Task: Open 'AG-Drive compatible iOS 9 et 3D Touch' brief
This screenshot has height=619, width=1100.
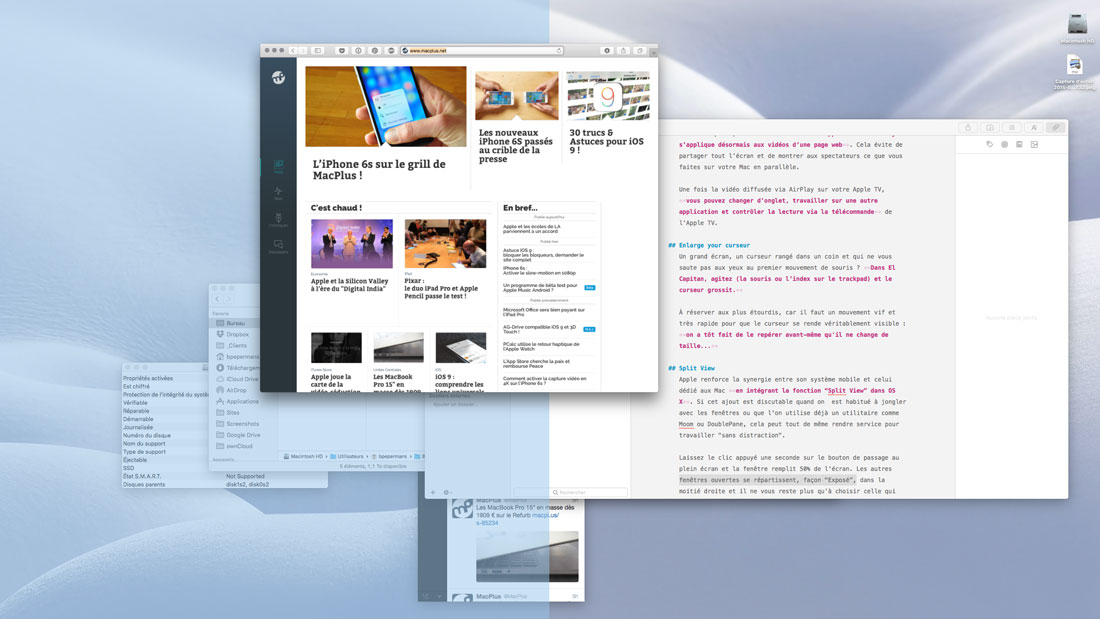Action: click(x=539, y=329)
